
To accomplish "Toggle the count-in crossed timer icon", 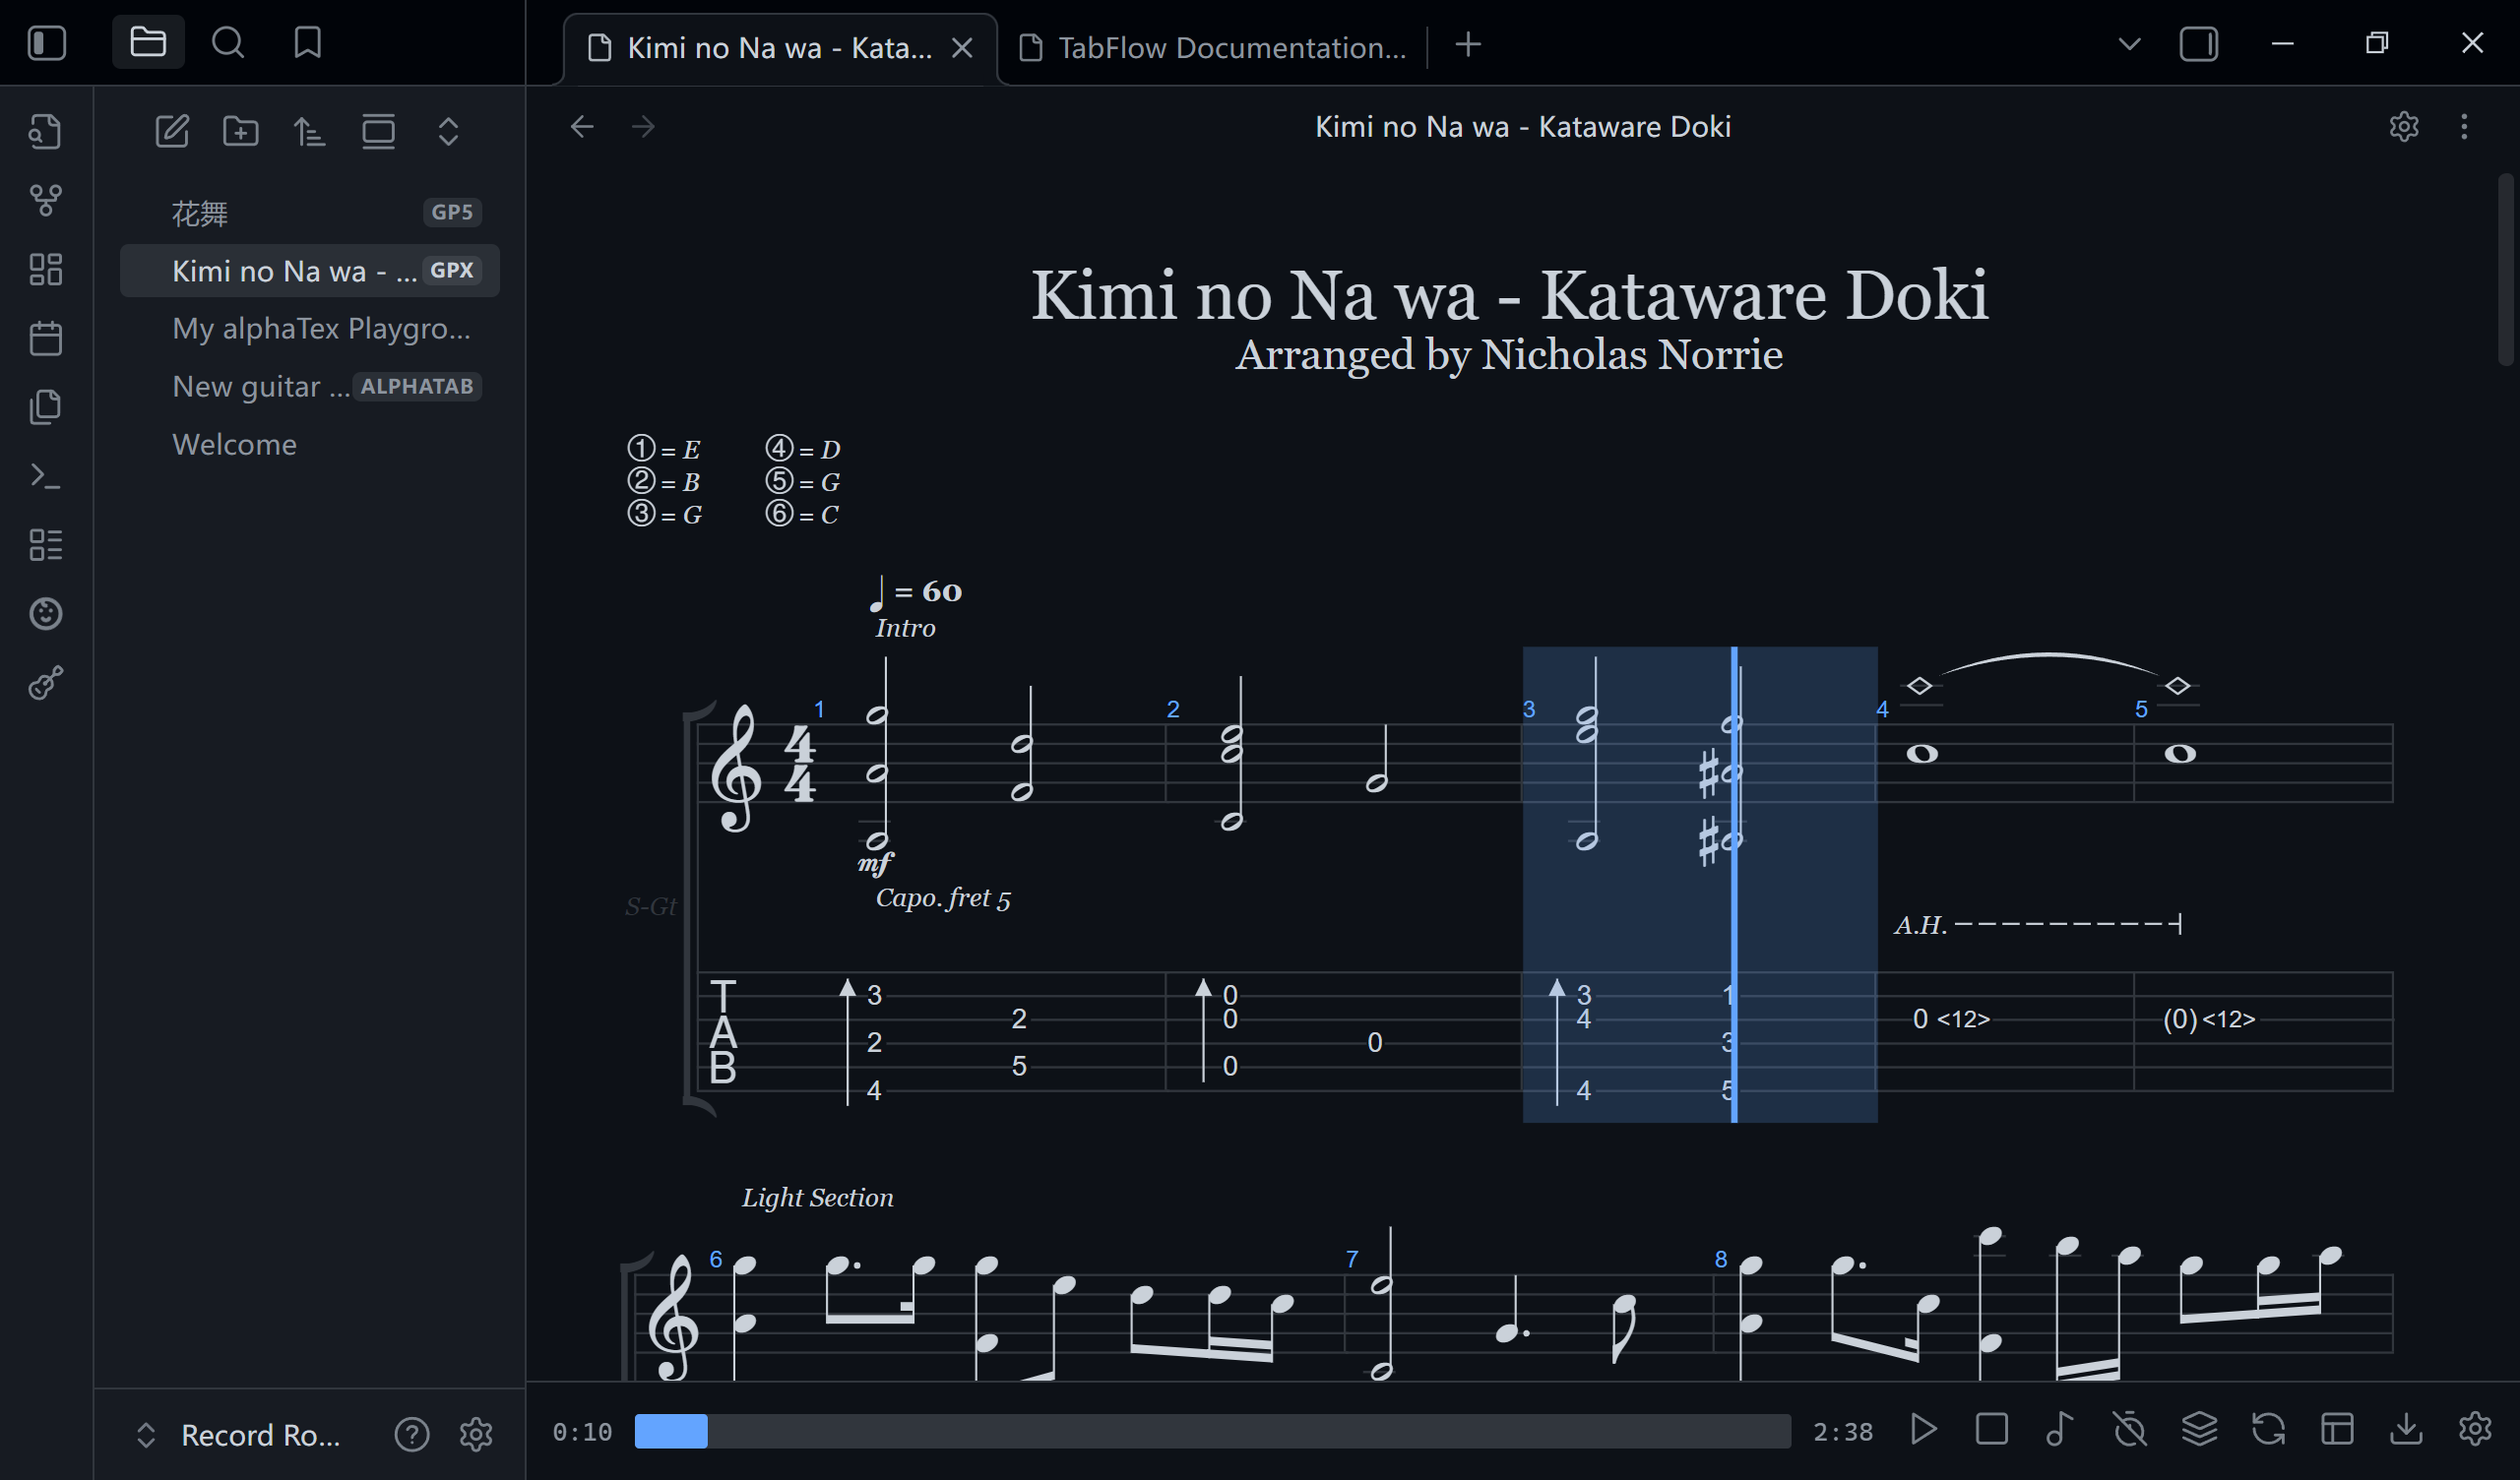I will (x=2130, y=1429).
